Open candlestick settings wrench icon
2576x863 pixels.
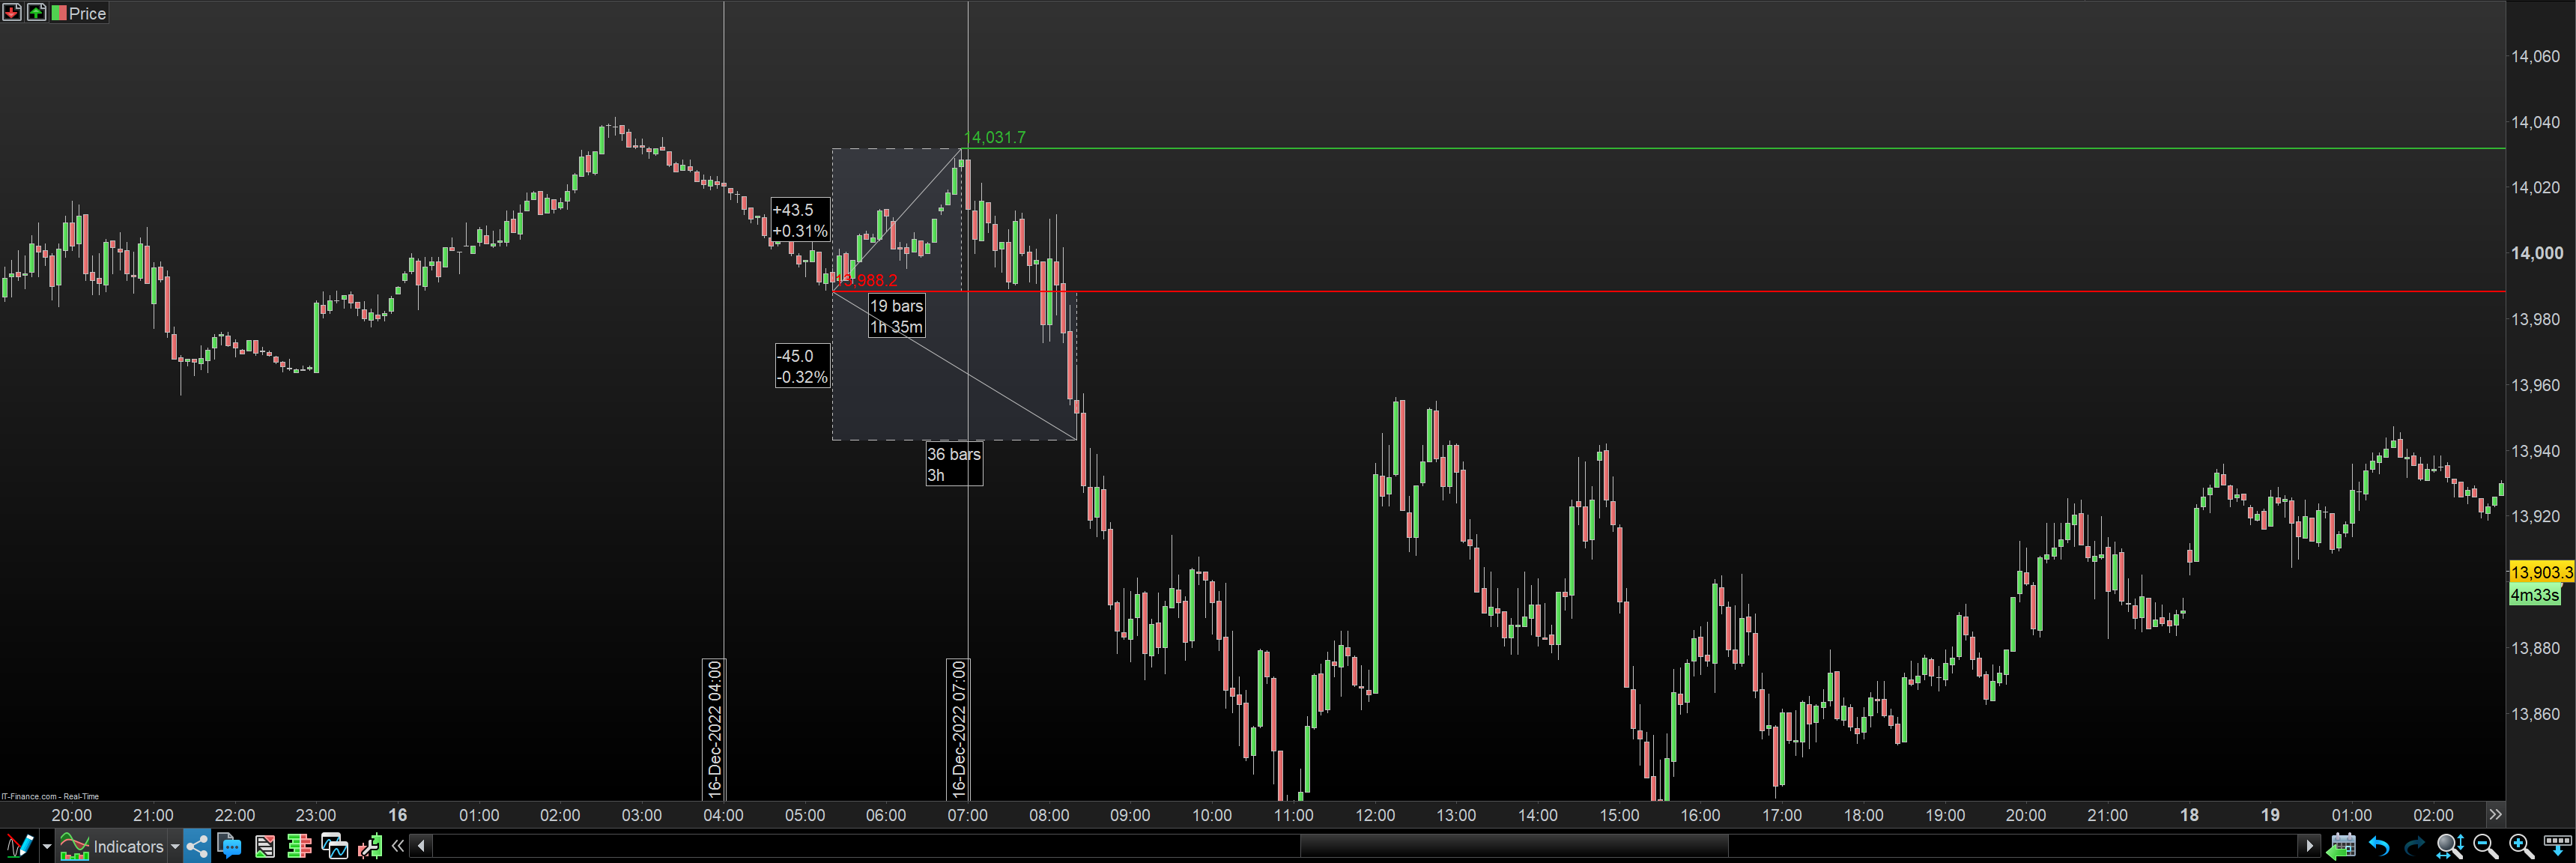369,846
